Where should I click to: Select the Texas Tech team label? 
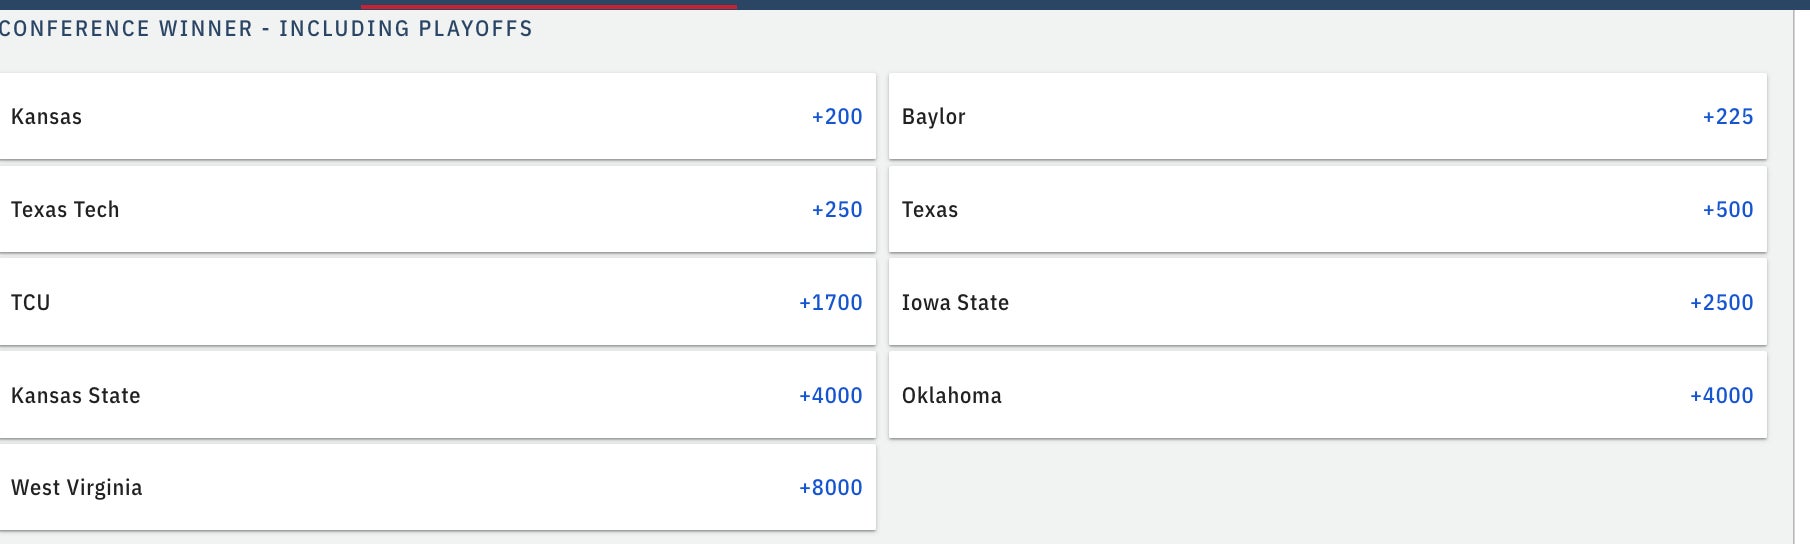pyautogui.click(x=65, y=210)
